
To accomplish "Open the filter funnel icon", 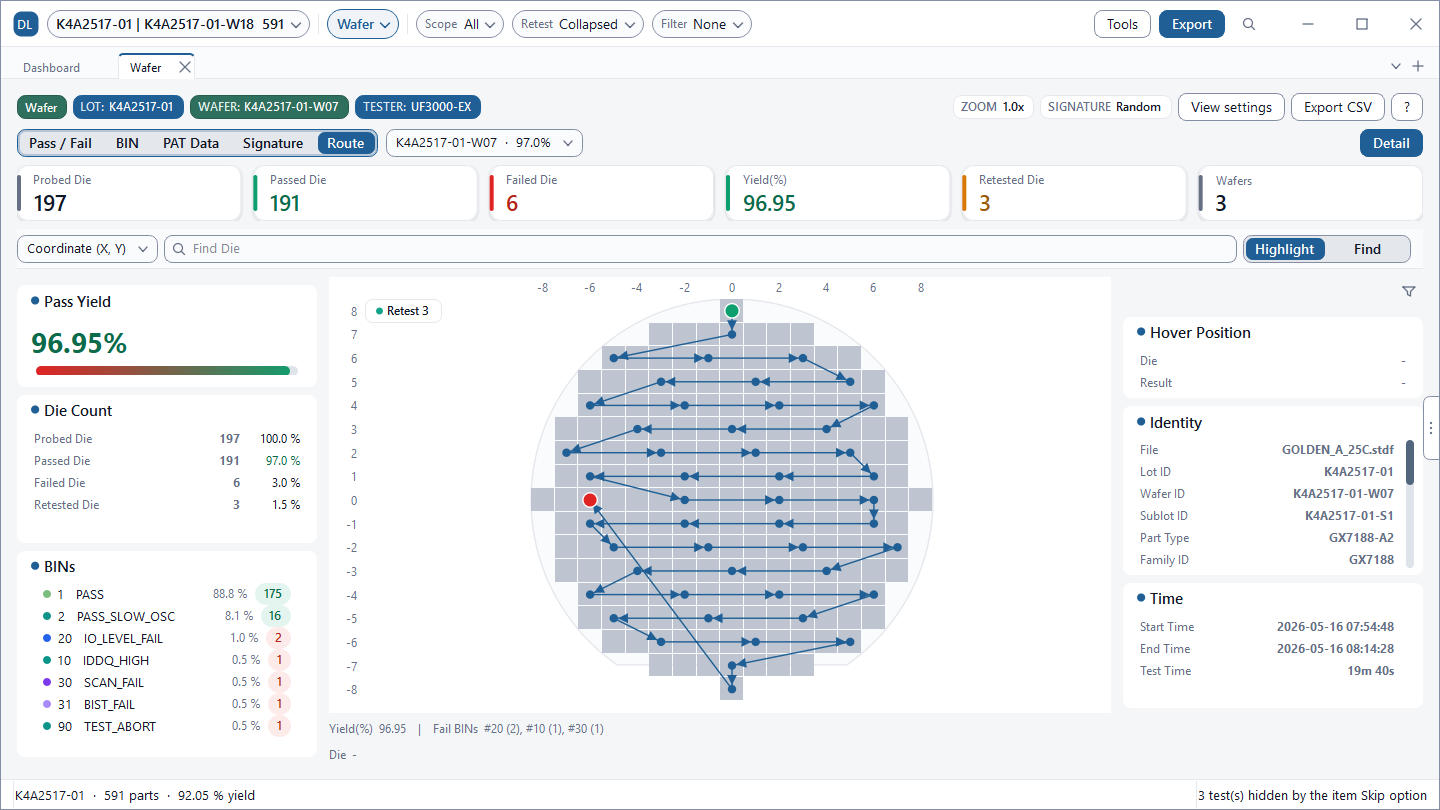I will pos(1409,291).
